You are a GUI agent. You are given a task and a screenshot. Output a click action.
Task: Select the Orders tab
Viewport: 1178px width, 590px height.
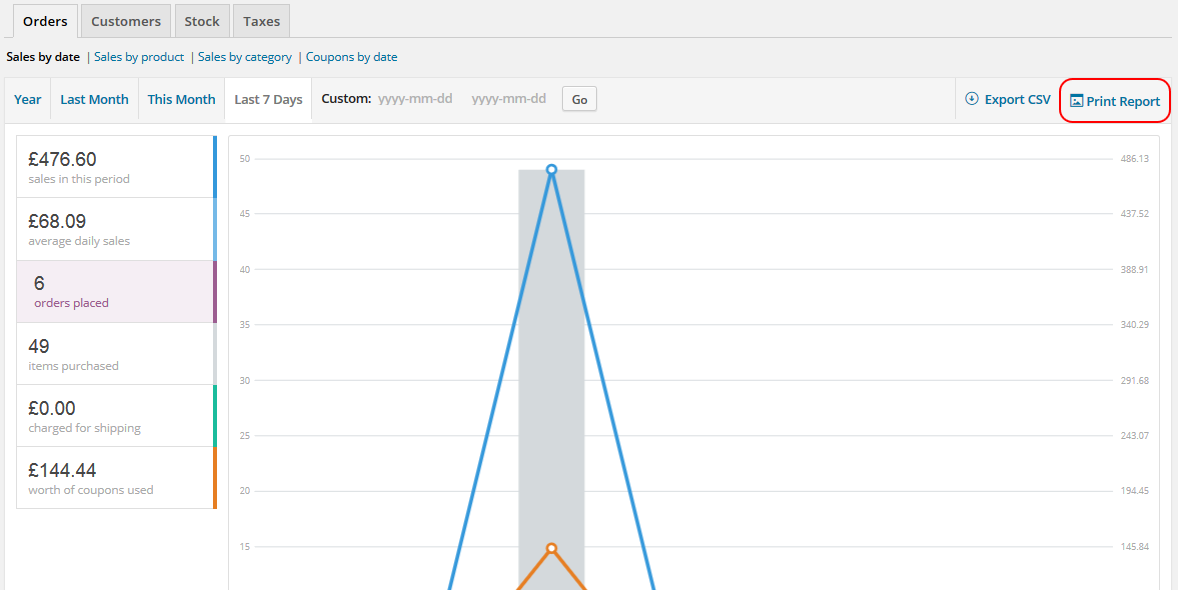click(44, 20)
